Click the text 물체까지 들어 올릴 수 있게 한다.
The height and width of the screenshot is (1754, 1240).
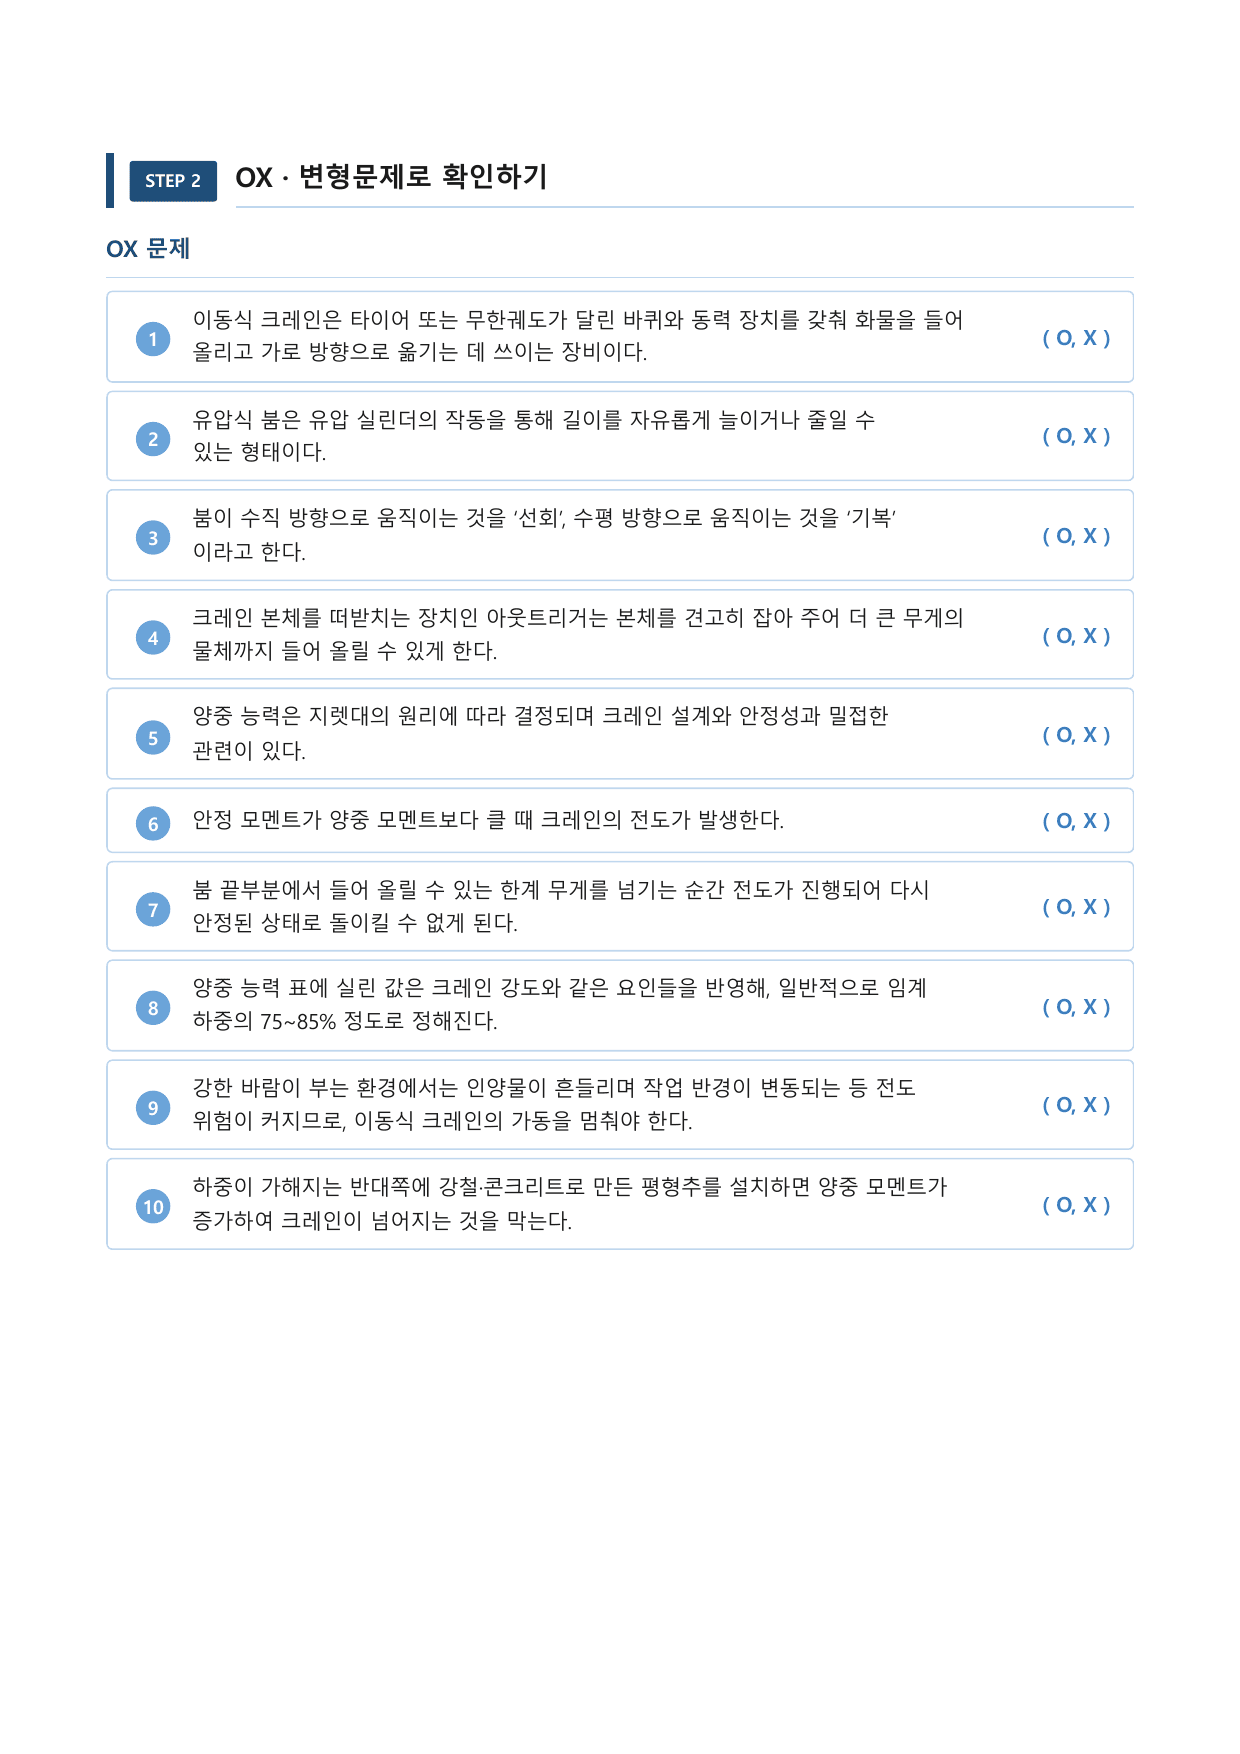click(345, 651)
